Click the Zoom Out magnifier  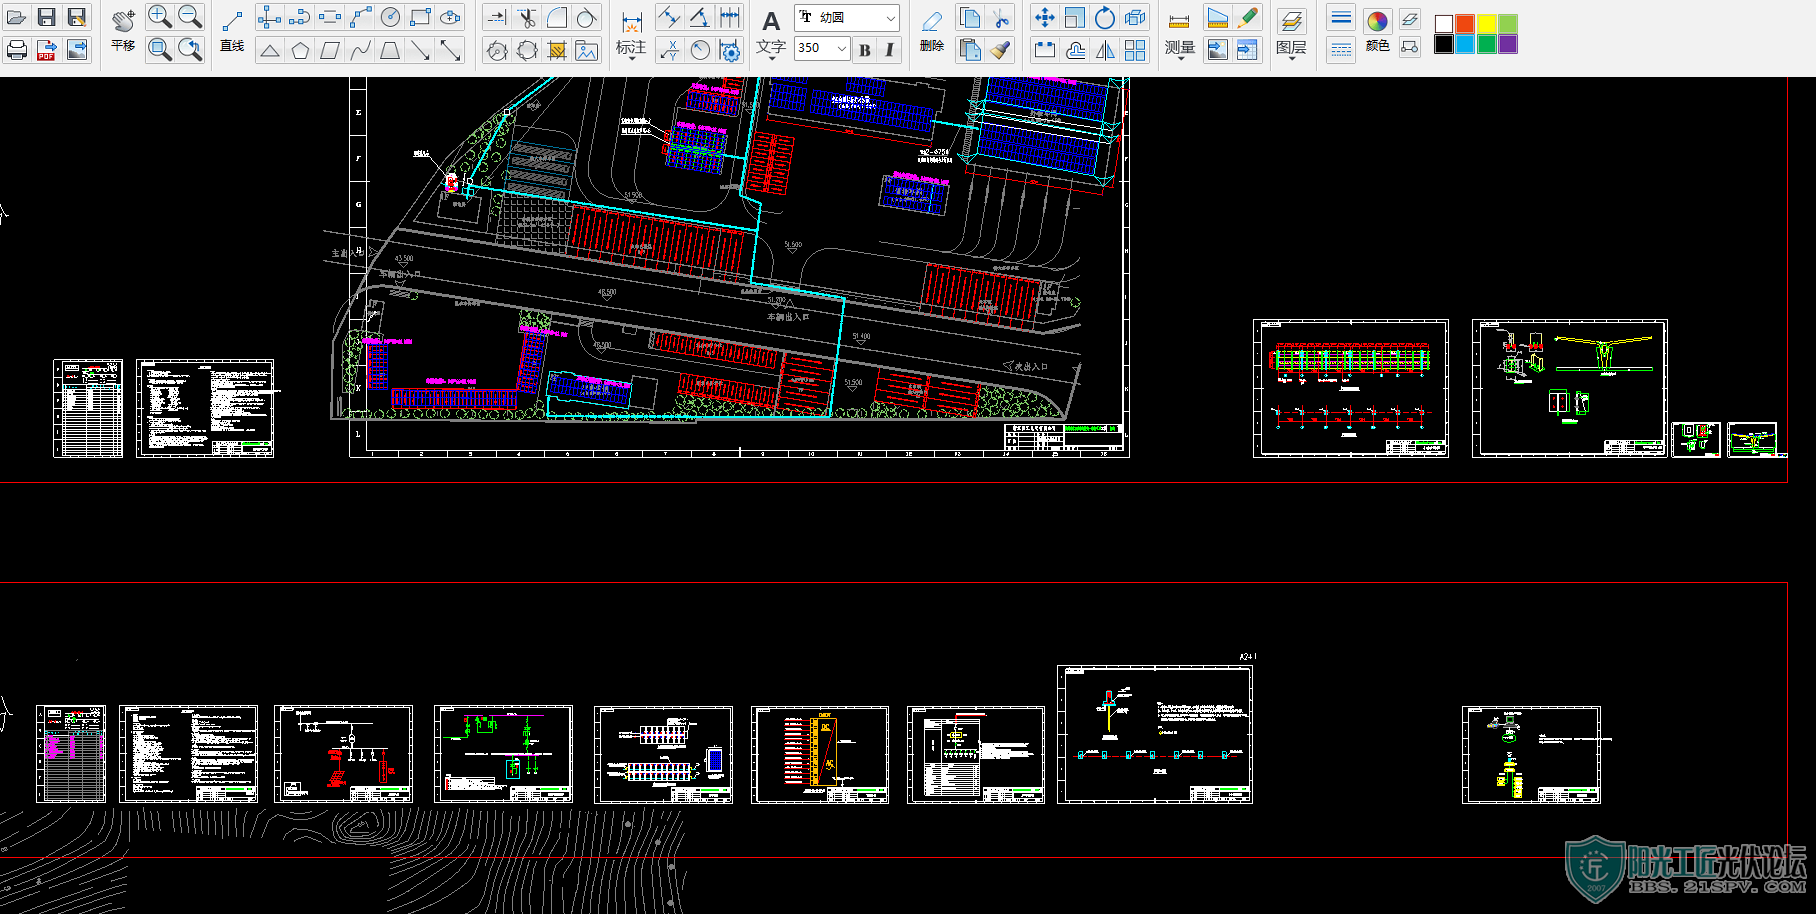(x=190, y=17)
